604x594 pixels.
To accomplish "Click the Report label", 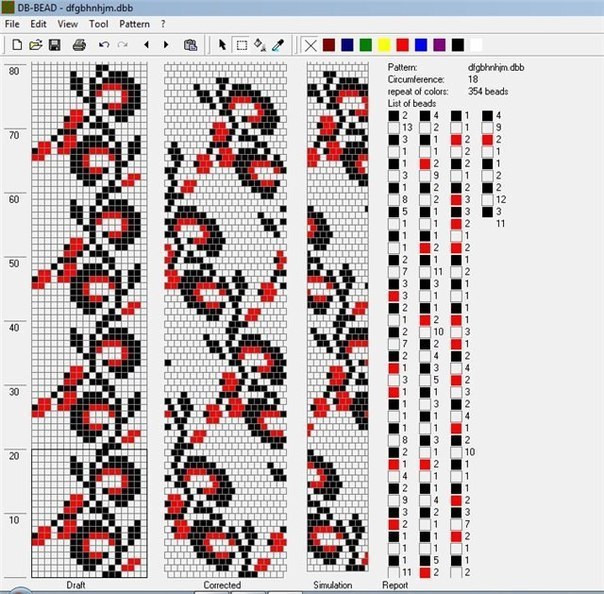I will click(x=395, y=585).
